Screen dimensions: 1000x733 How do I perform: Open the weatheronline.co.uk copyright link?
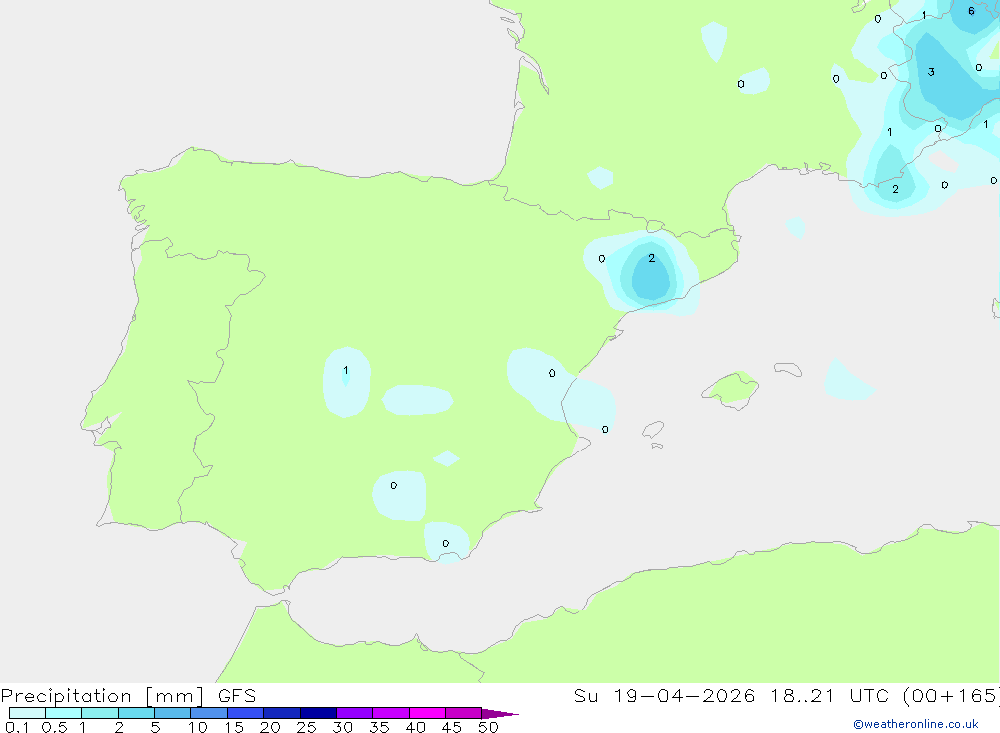click(916, 724)
